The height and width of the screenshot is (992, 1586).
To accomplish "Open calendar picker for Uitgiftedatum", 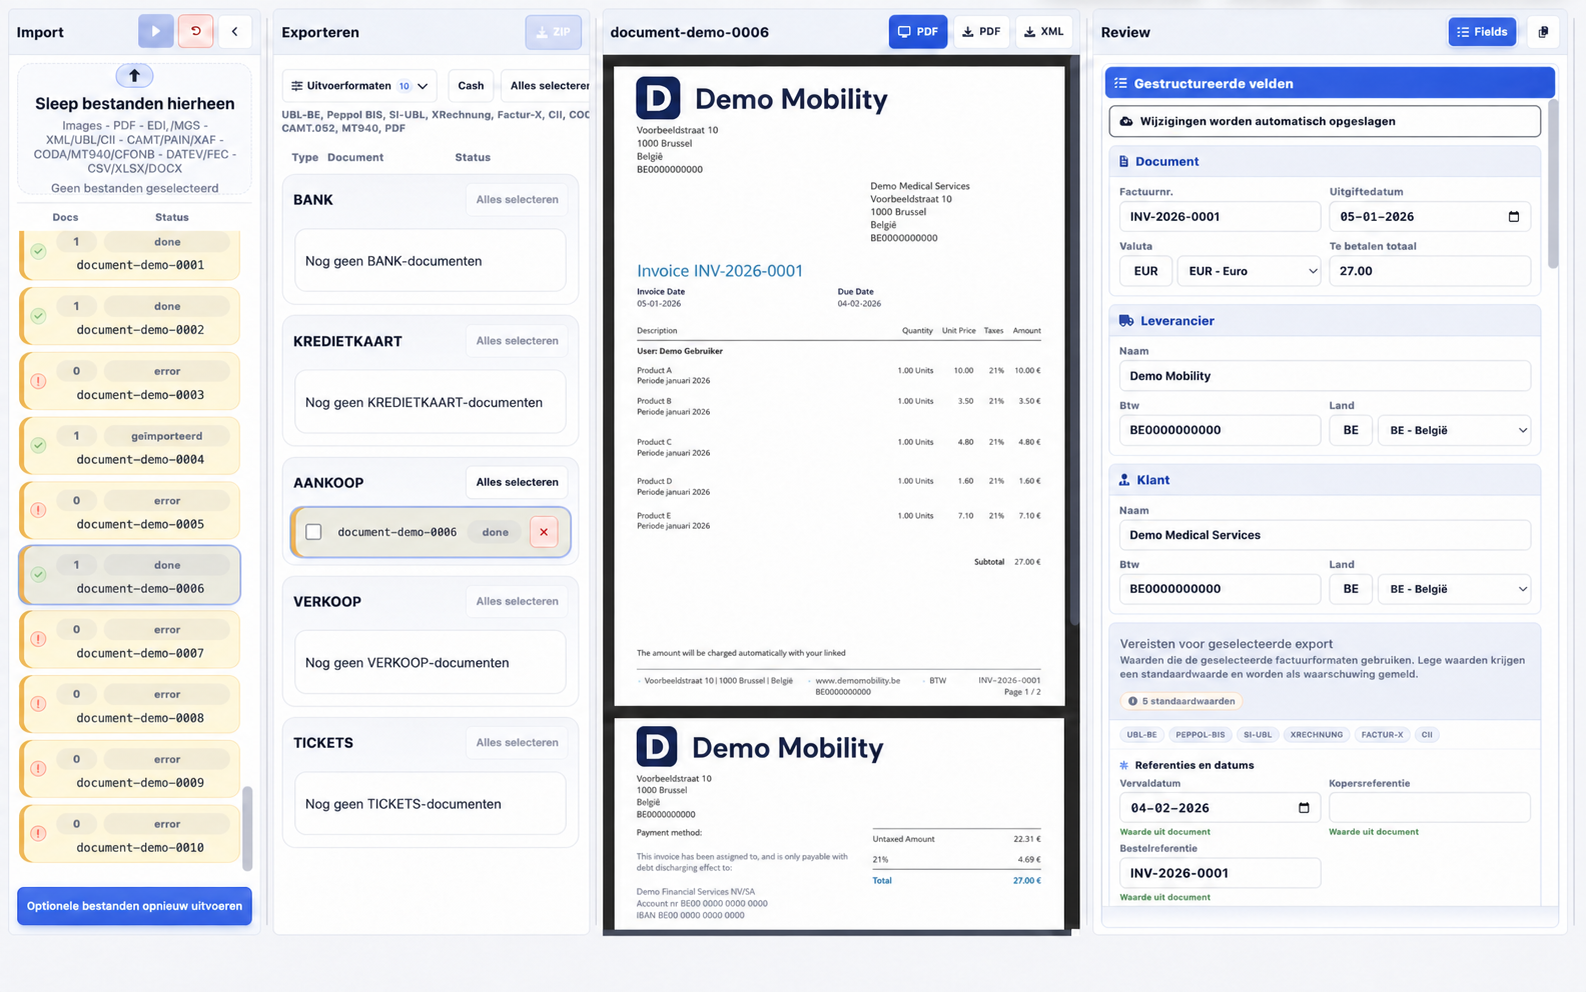I will 1513,216.
